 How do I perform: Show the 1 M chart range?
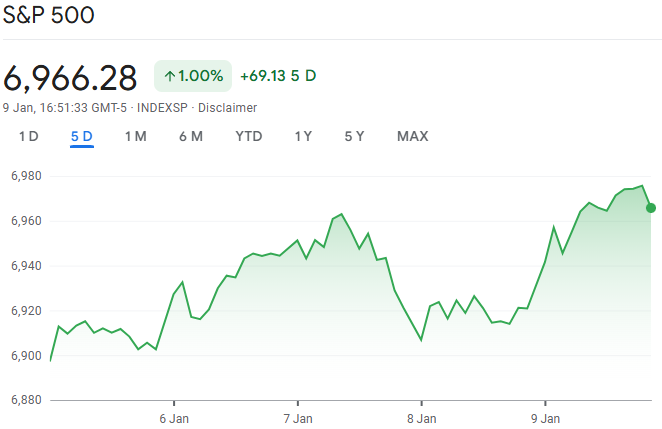coord(136,136)
